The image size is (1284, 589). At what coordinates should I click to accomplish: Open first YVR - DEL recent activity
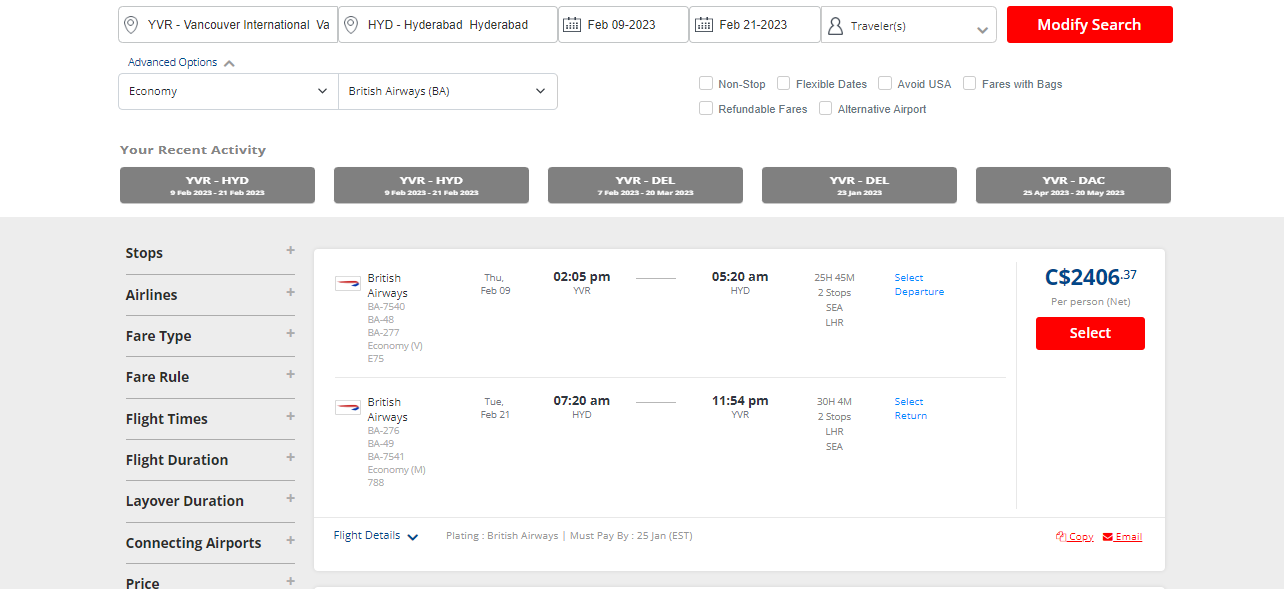click(645, 185)
